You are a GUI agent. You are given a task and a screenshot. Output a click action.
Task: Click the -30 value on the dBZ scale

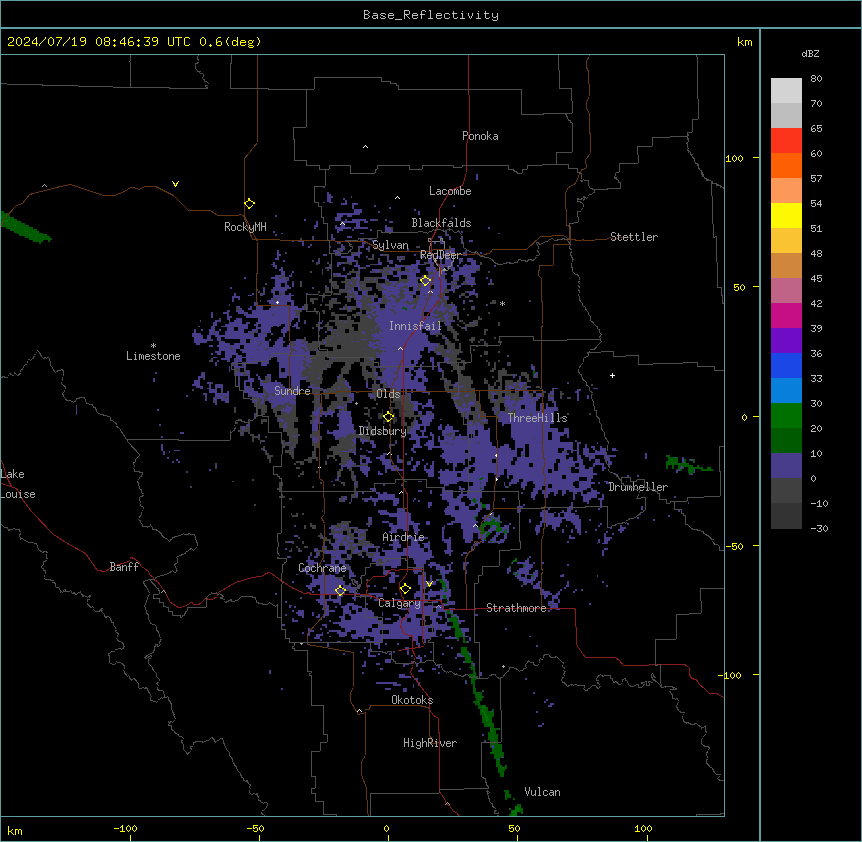[819, 528]
